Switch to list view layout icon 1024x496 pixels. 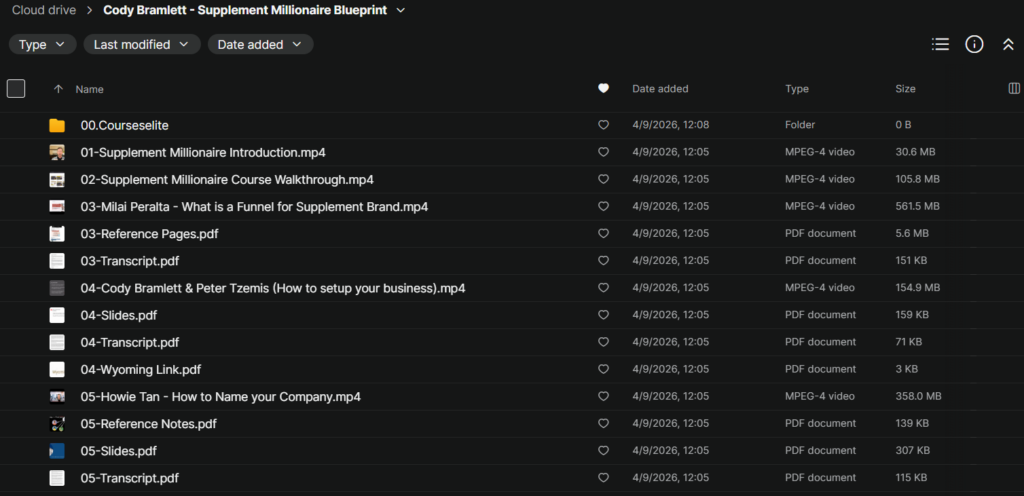[x=940, y=44]
